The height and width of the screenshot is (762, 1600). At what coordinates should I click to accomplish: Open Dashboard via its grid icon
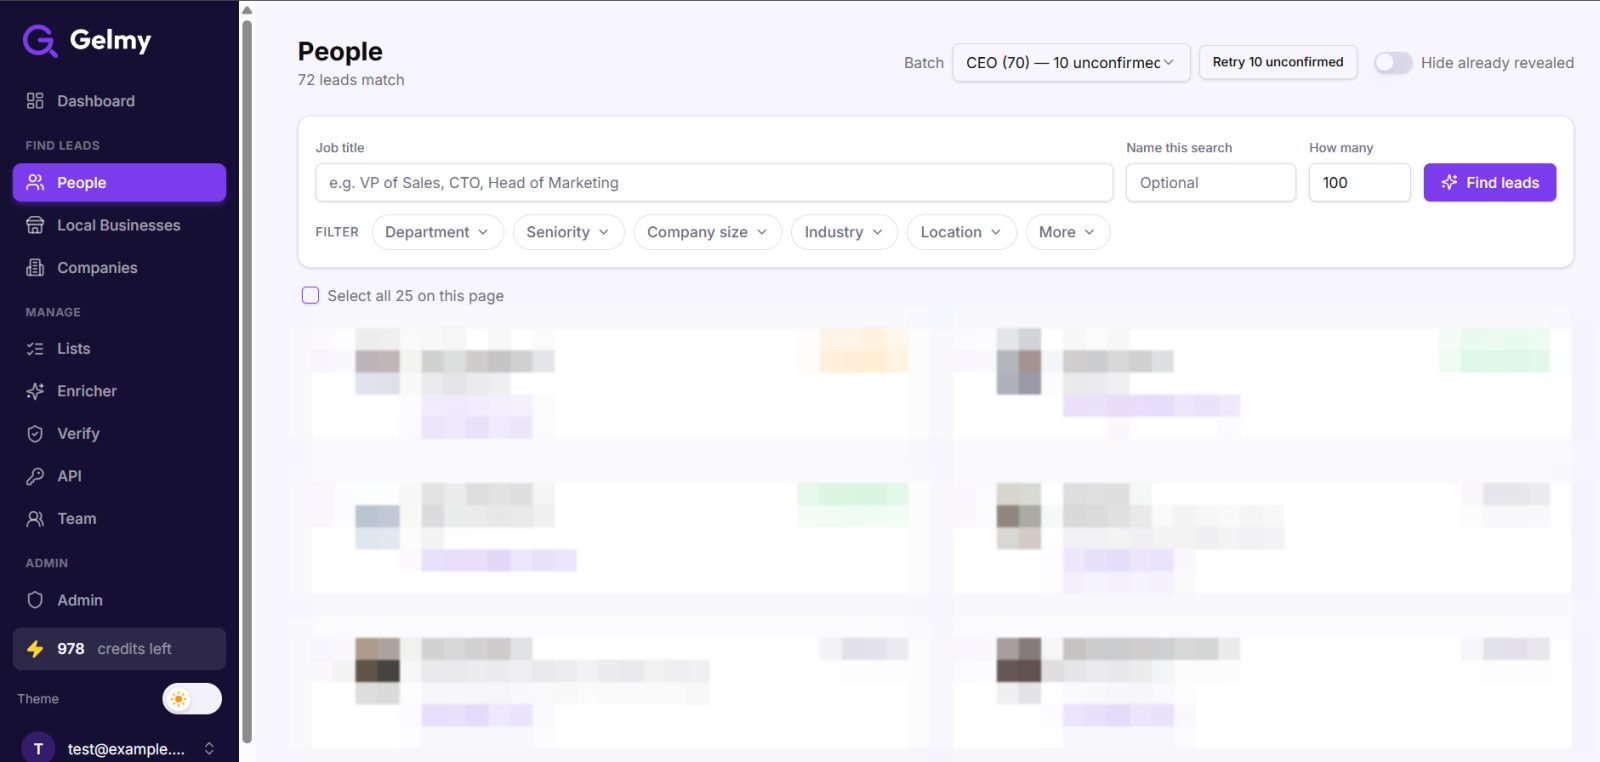35,101
